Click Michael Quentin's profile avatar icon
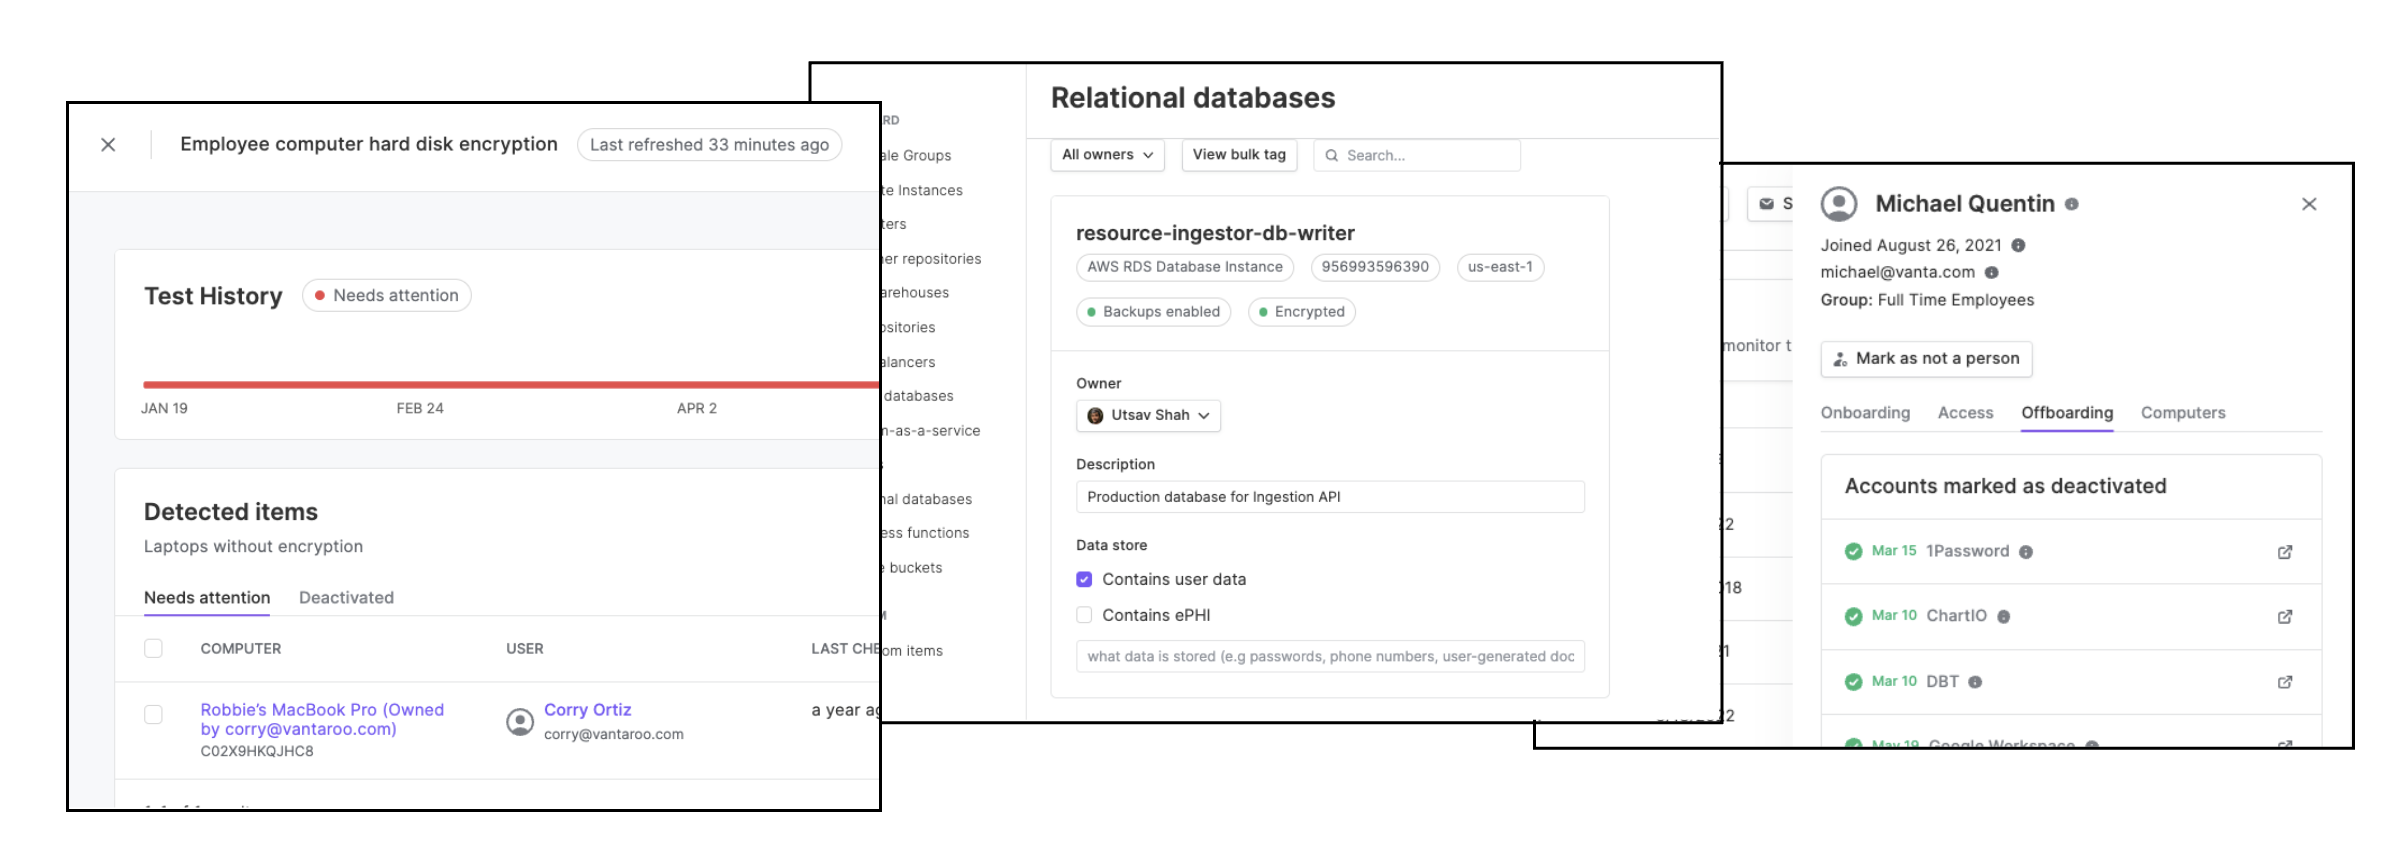Screen dimensions: 2392x860 1839,204
